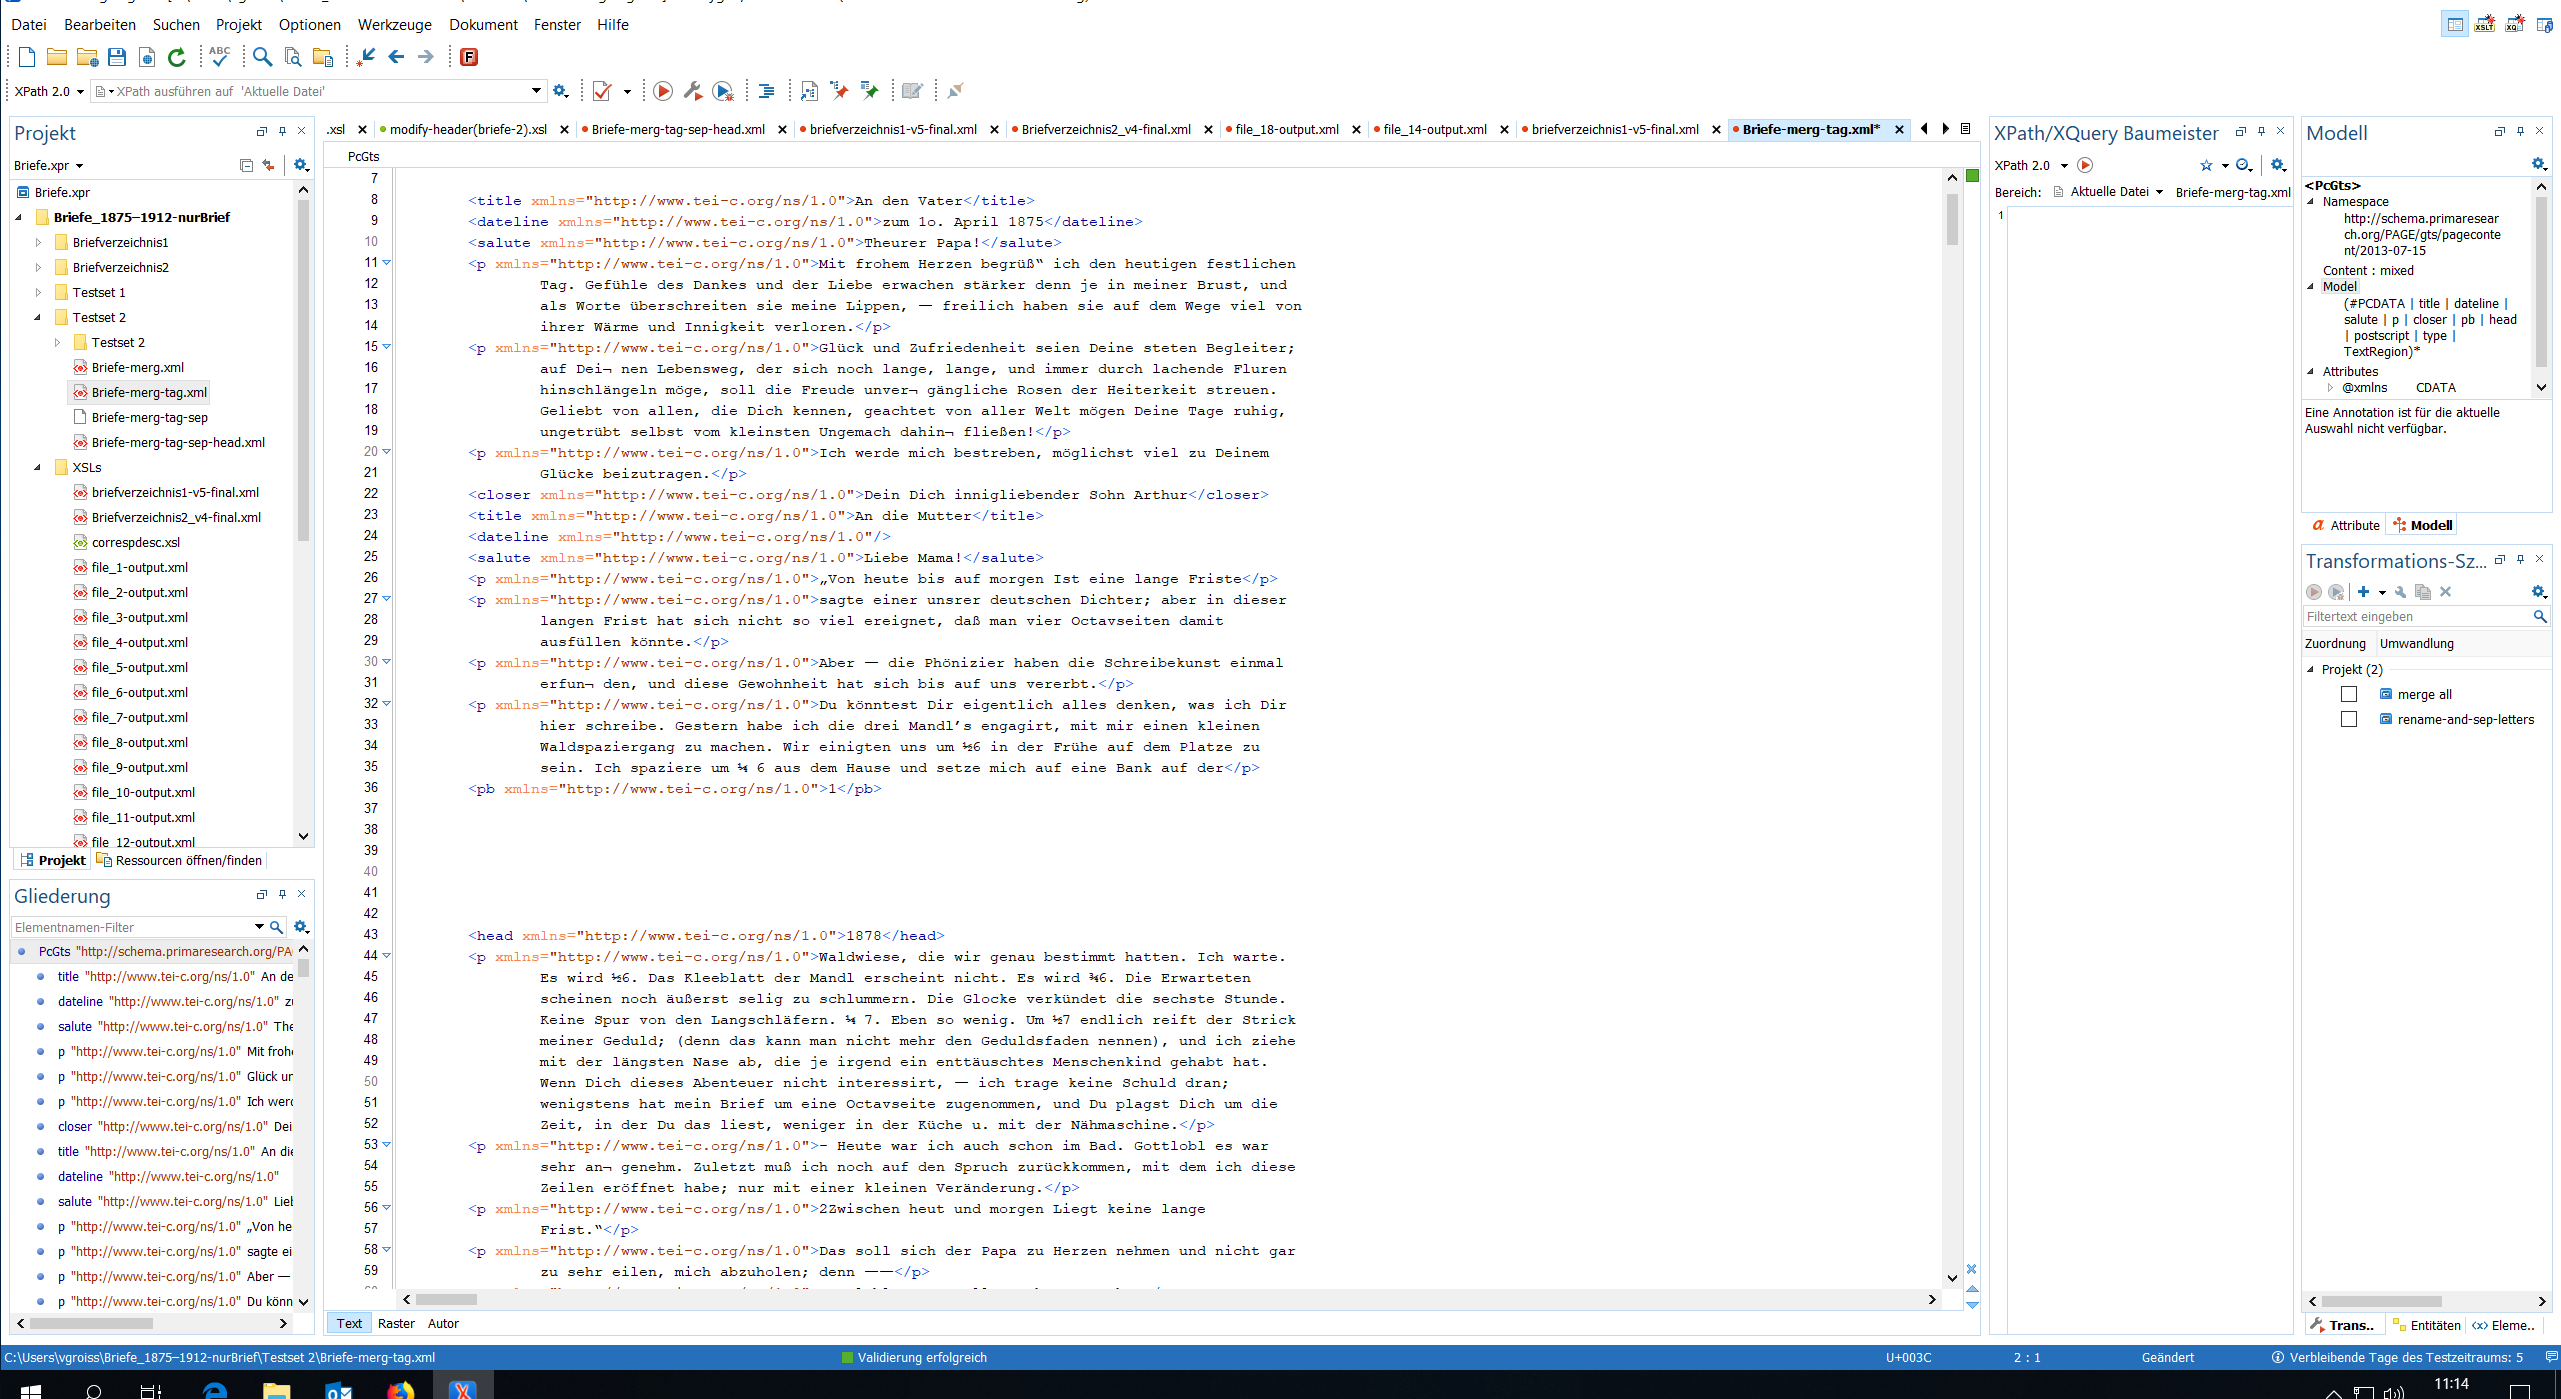Collapse the XSLs folder
This screenshot has height=1399, width=2561.
coord(38,467)
